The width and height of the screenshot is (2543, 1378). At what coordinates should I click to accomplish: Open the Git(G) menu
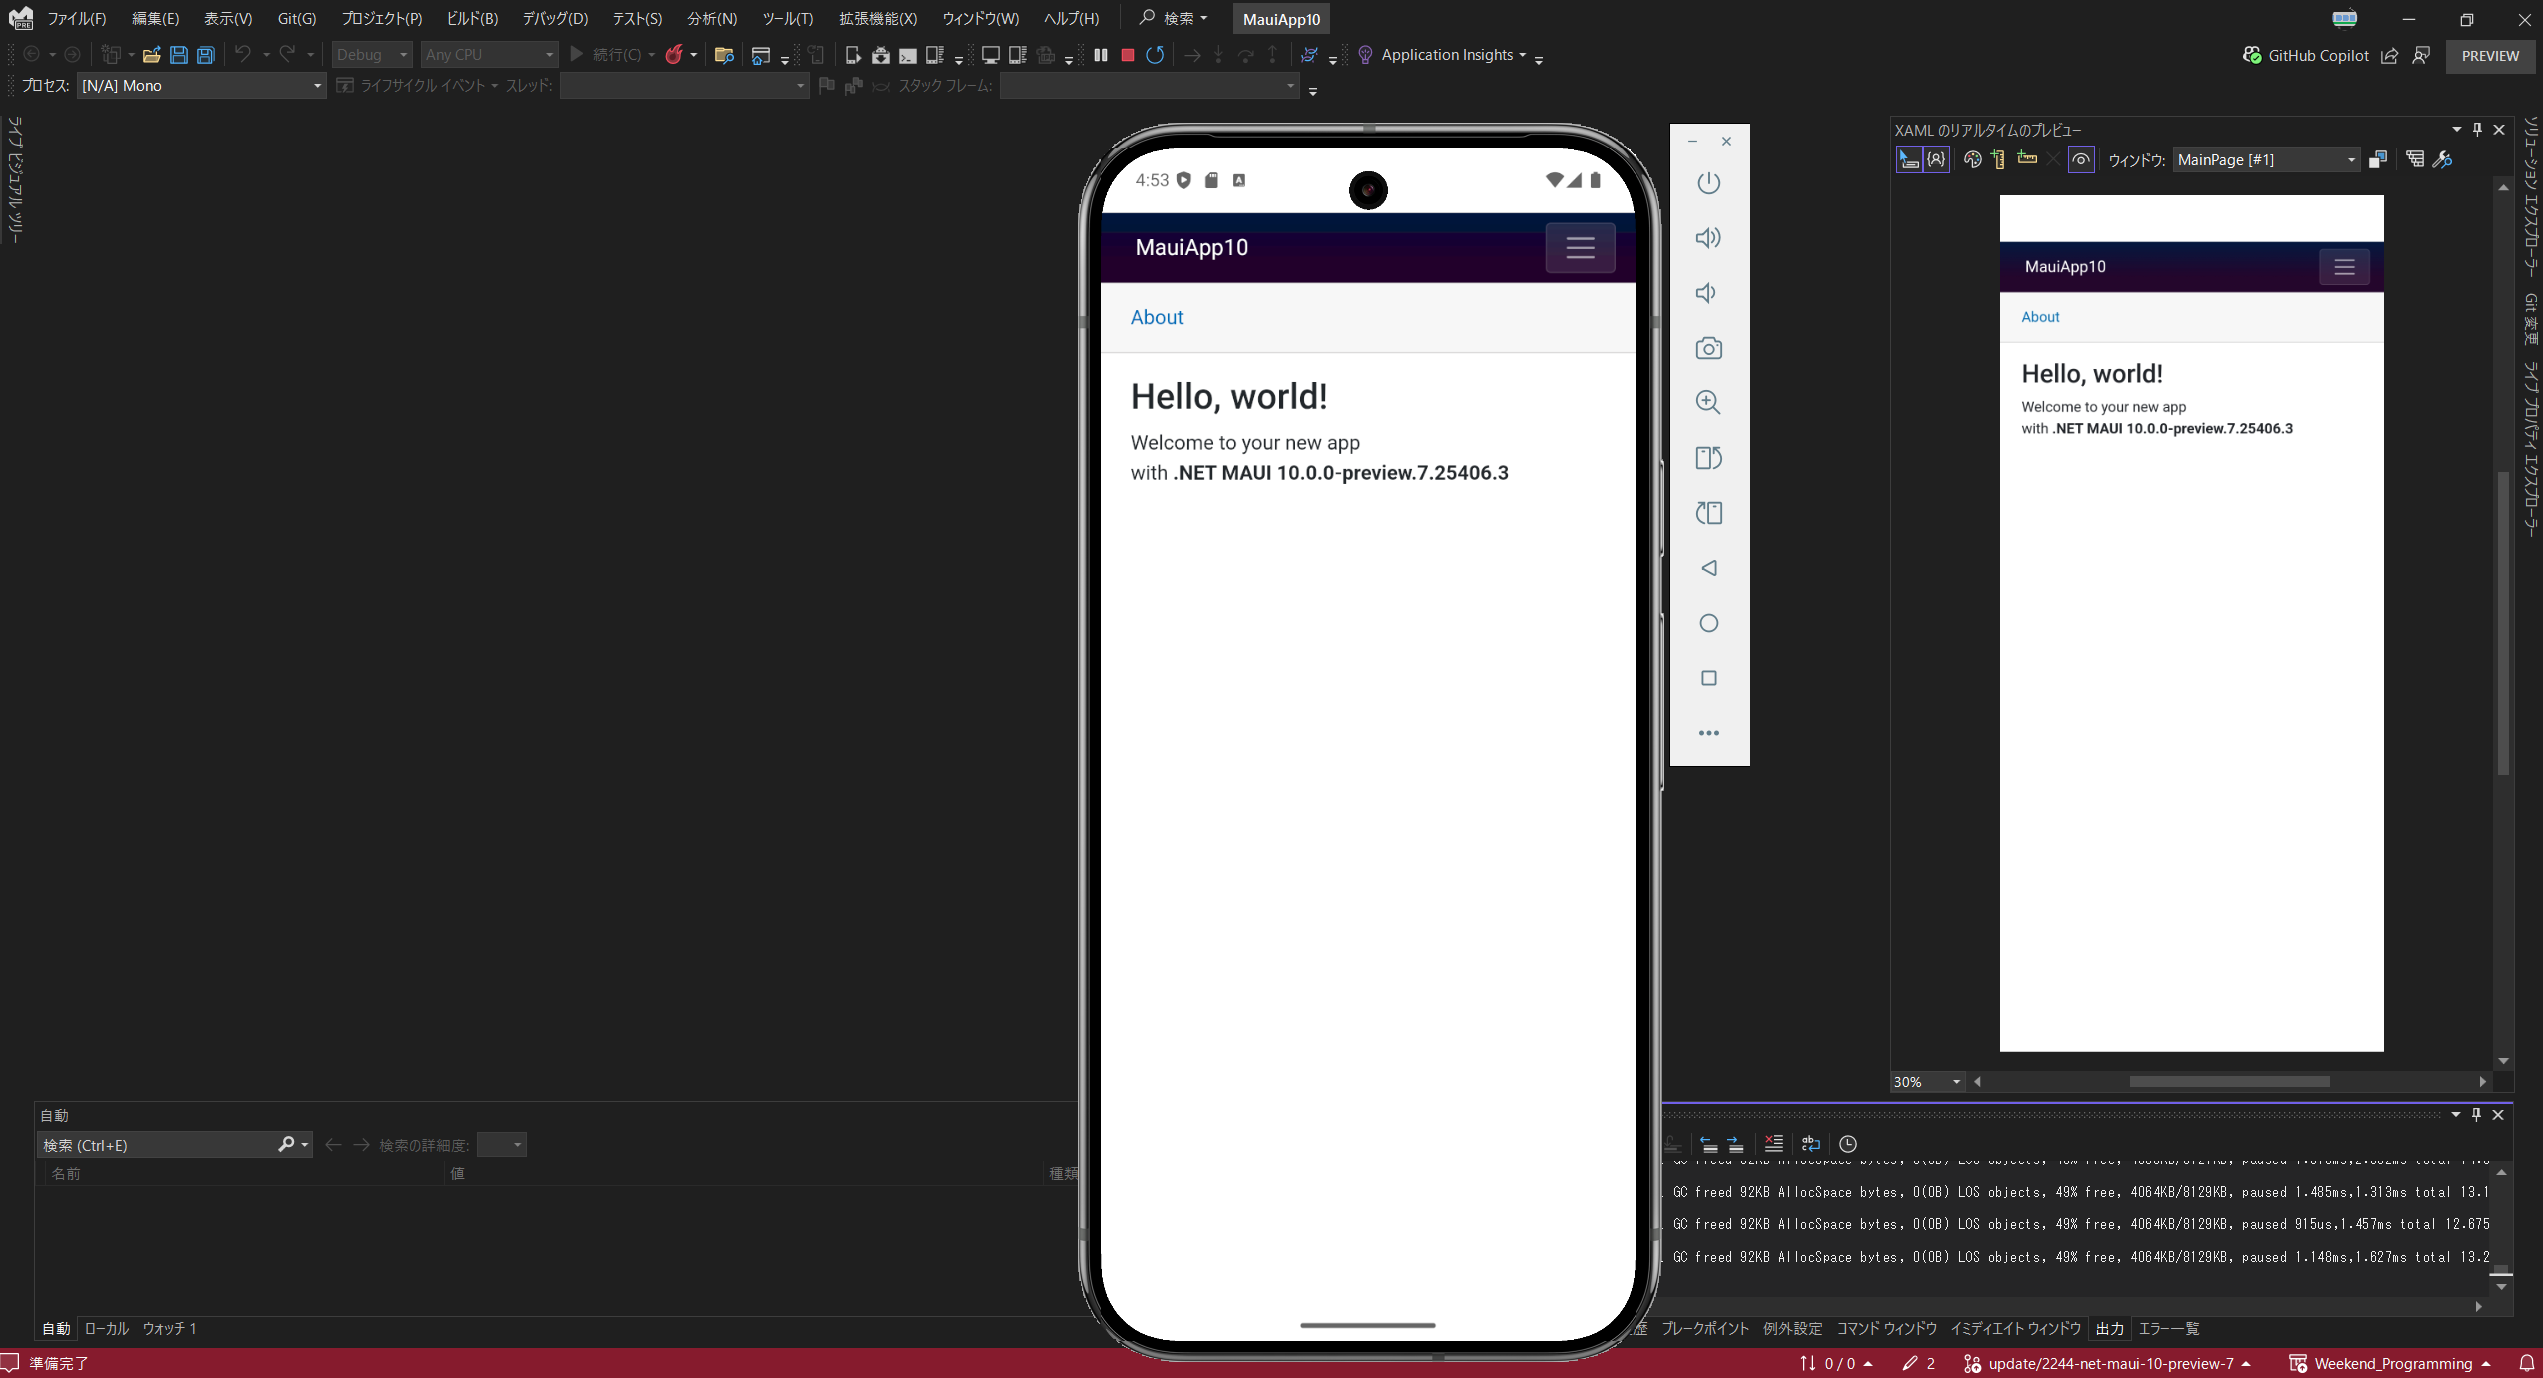297,19
